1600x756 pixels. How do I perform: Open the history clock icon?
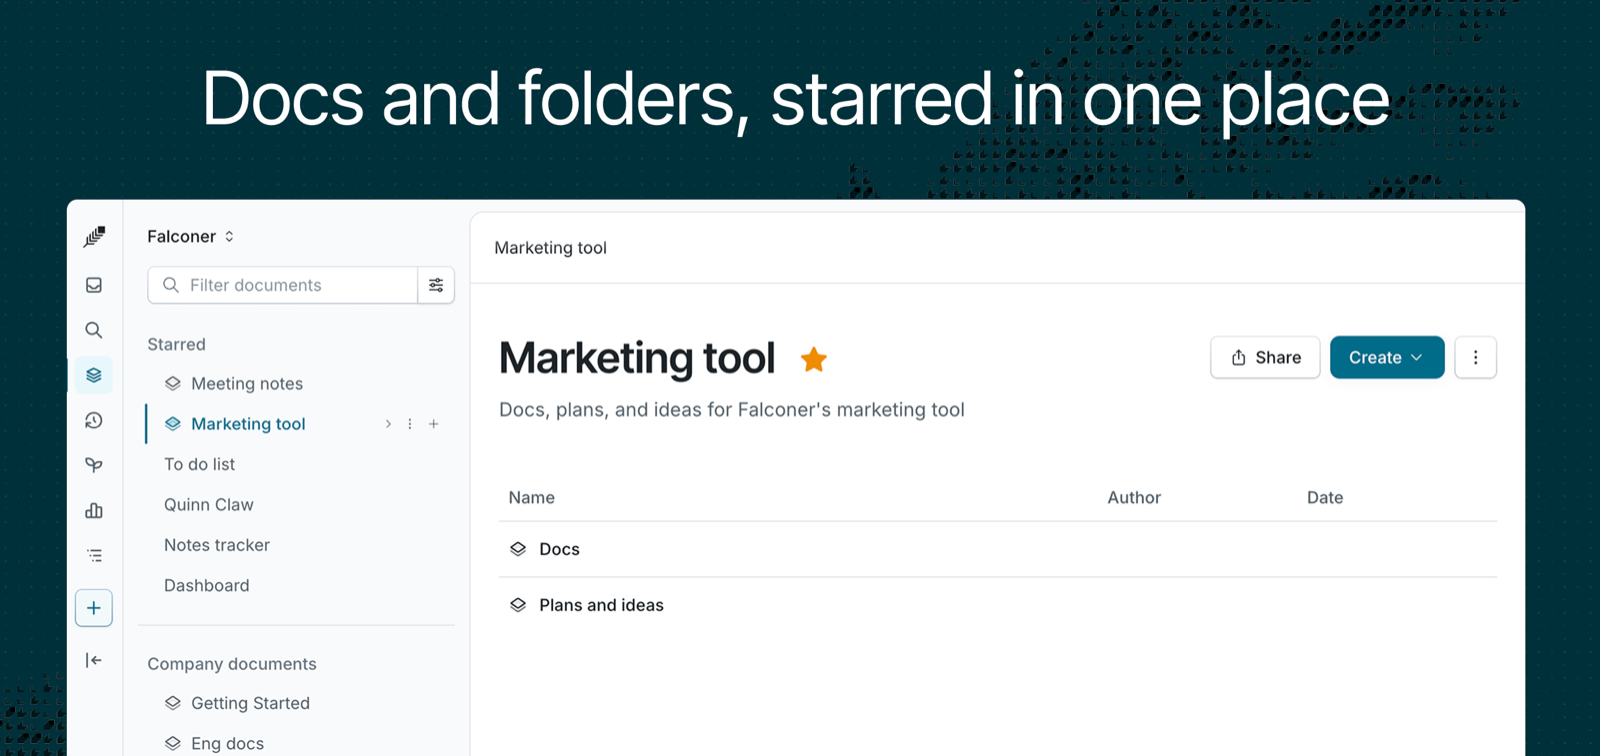(x=94, y=420)
